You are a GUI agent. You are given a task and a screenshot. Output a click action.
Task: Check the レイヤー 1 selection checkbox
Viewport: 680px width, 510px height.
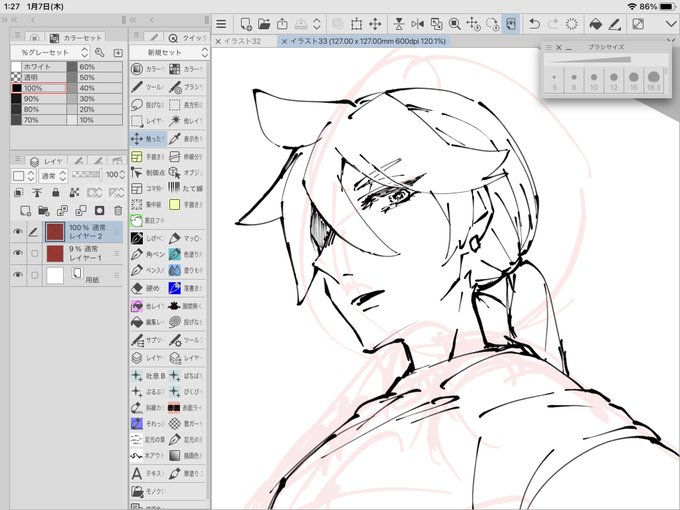tap(35, 253)
